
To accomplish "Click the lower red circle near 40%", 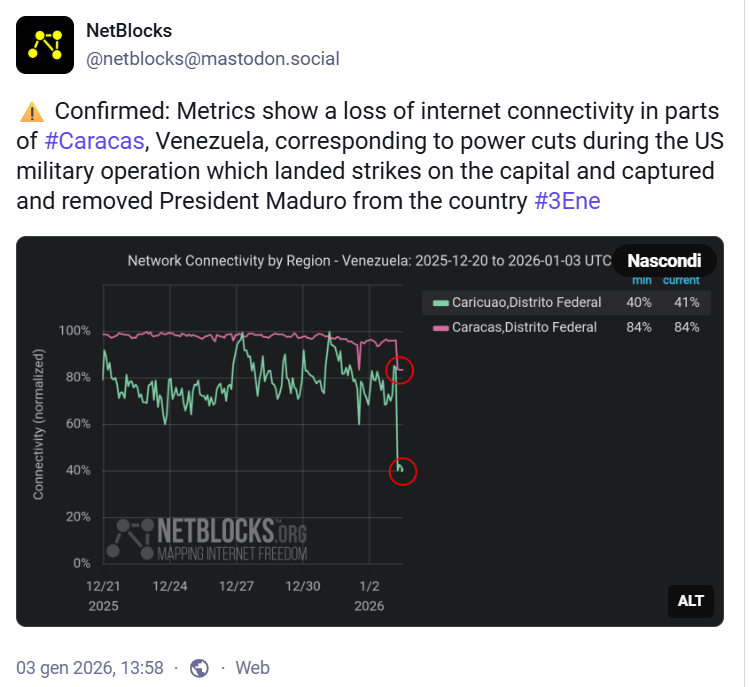I will coord(401,469).
